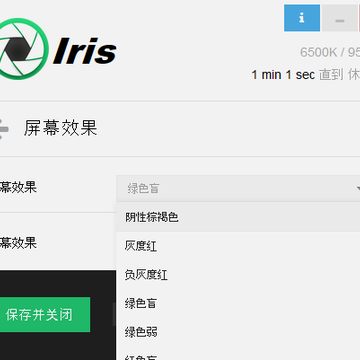
Task: Click the 1 min 1 sec countdown text
Action: click(283, 75)
